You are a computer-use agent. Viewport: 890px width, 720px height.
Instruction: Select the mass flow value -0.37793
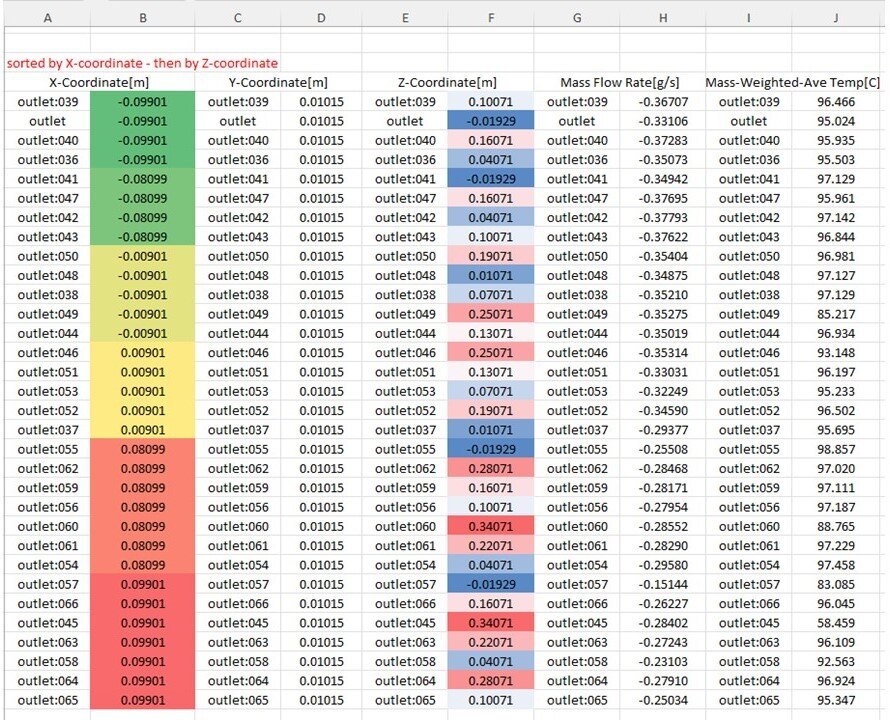click(x=663, y=217)
